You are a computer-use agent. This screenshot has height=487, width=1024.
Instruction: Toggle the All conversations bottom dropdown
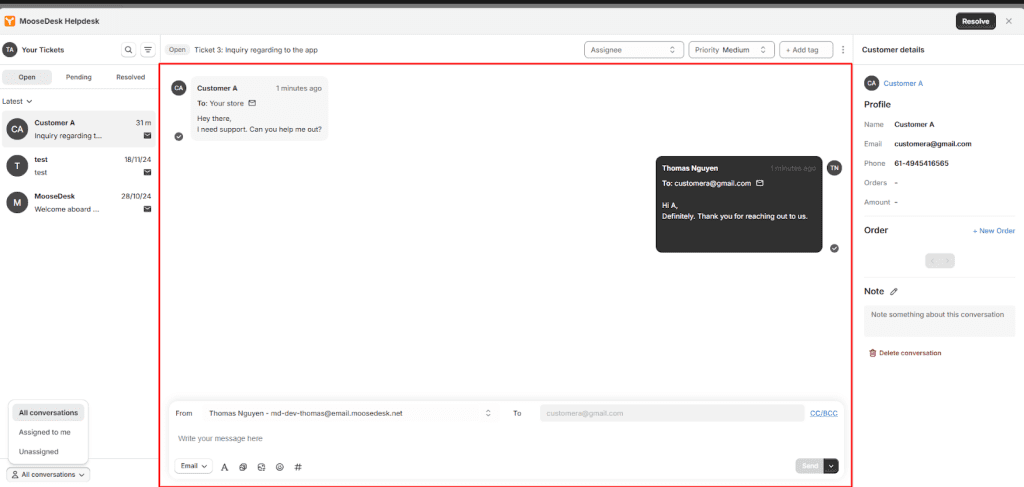coord(48,475)
